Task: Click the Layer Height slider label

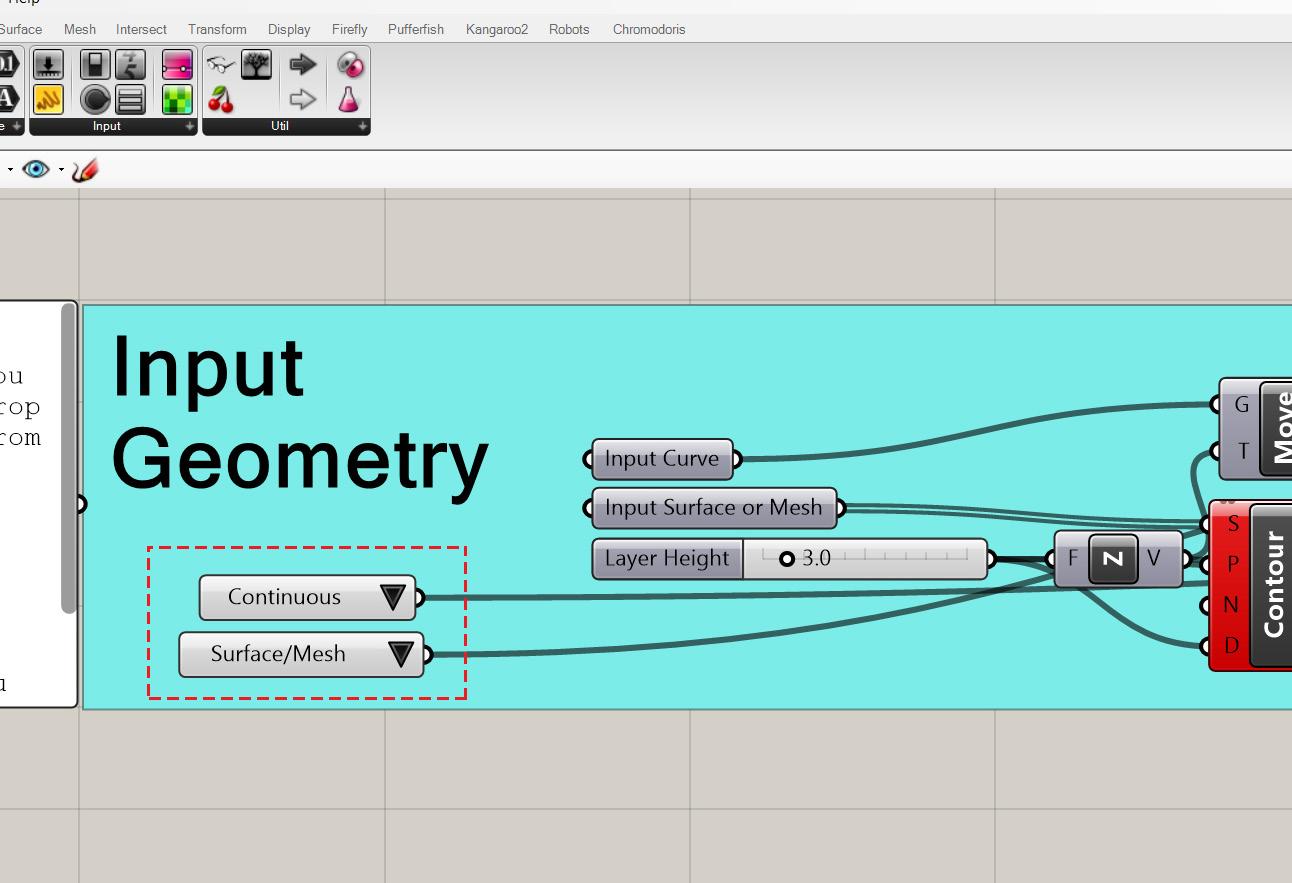Action: pyautogui.click(x=667, y=559)
